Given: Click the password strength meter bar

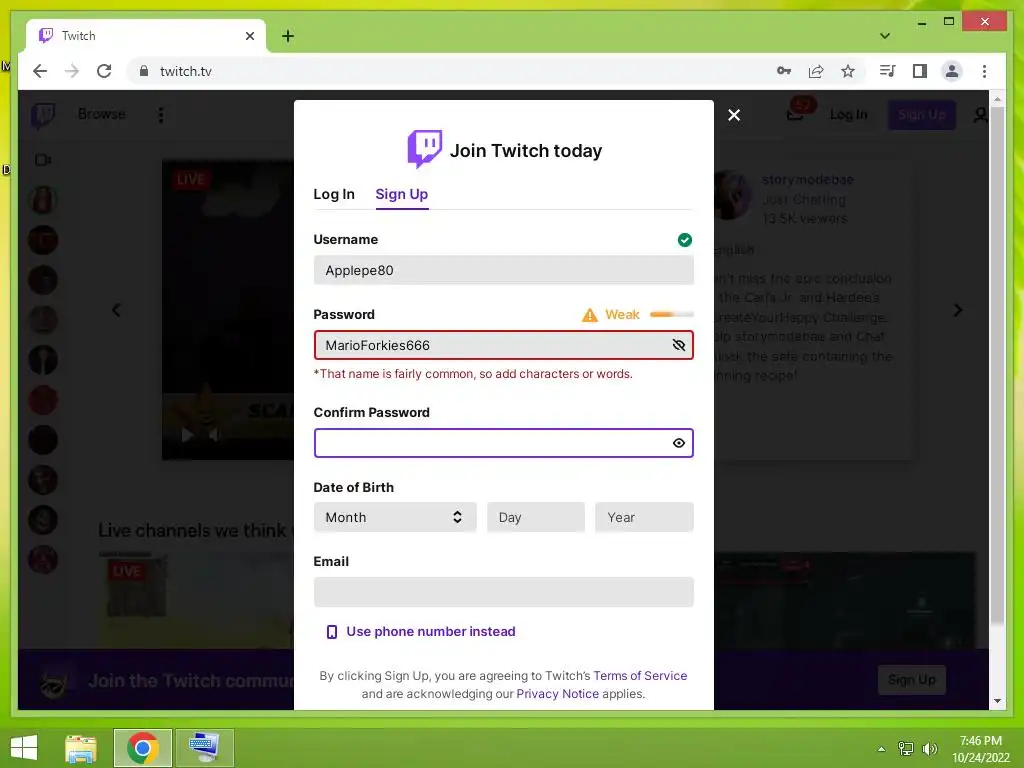Looking at the screenshot, I should click(671, 315).
